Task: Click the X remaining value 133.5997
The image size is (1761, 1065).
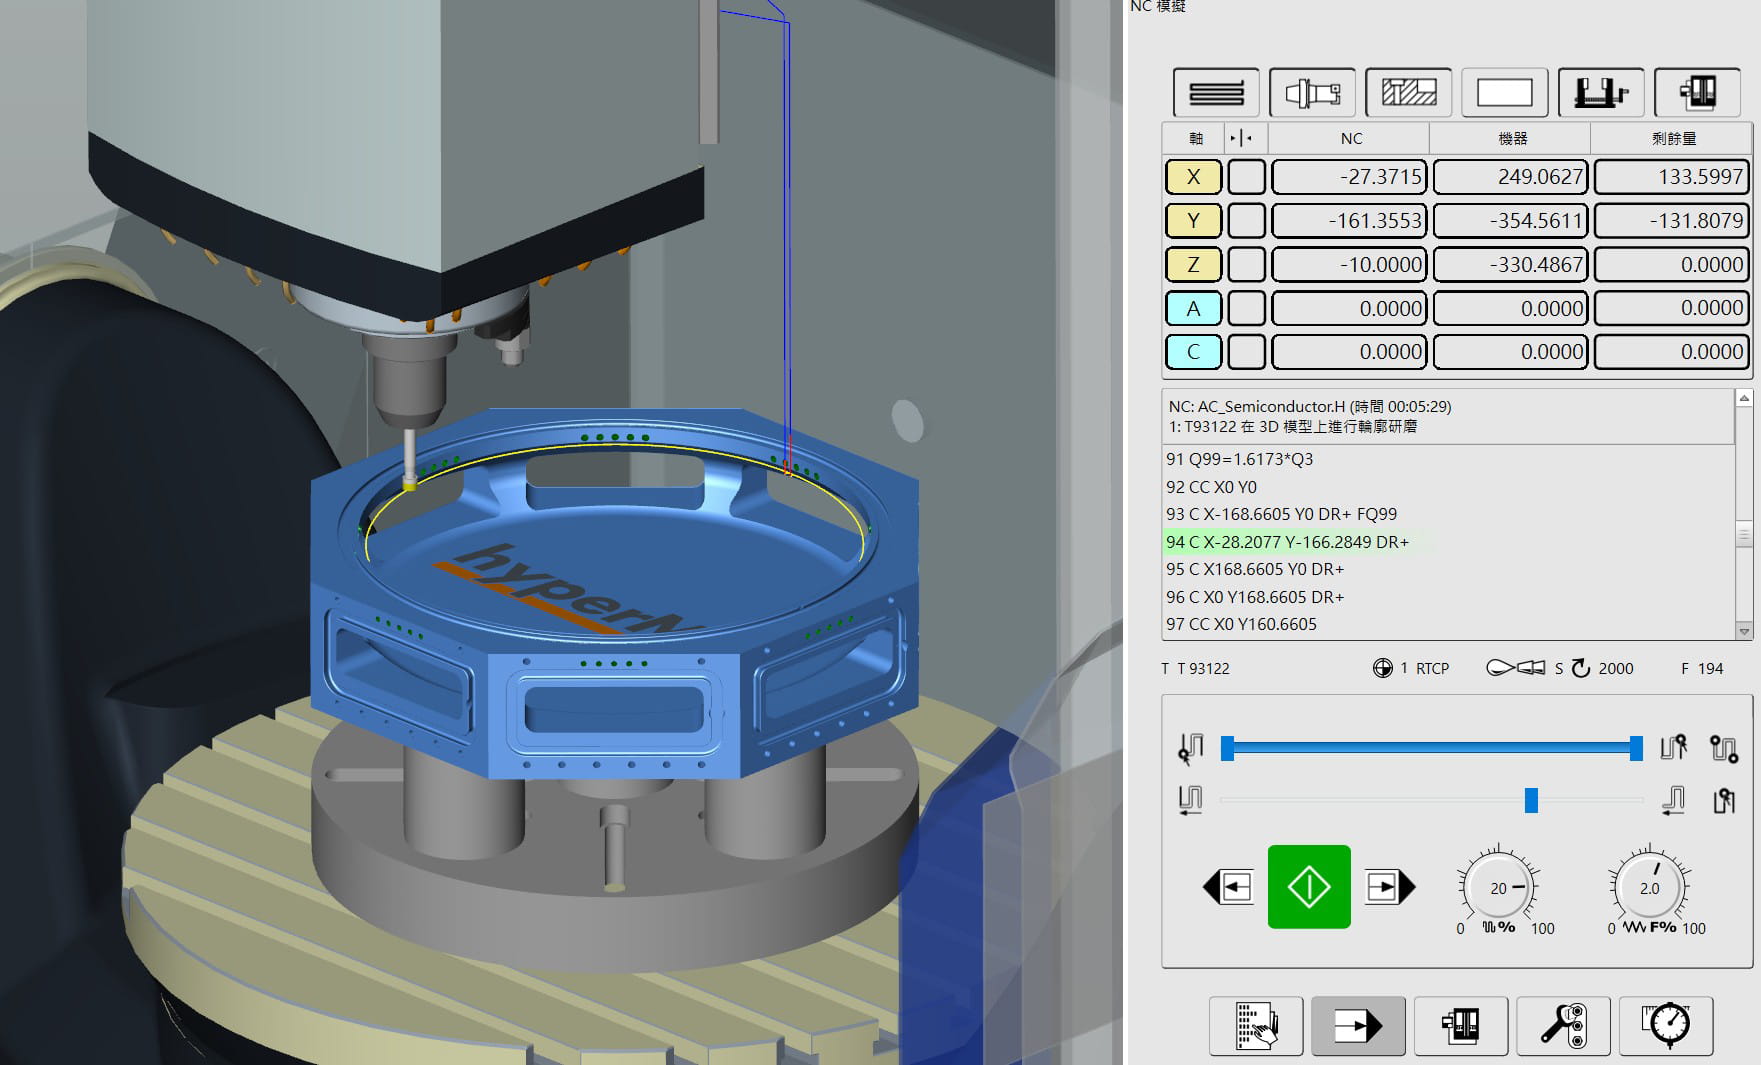Action: (1672, 177)
